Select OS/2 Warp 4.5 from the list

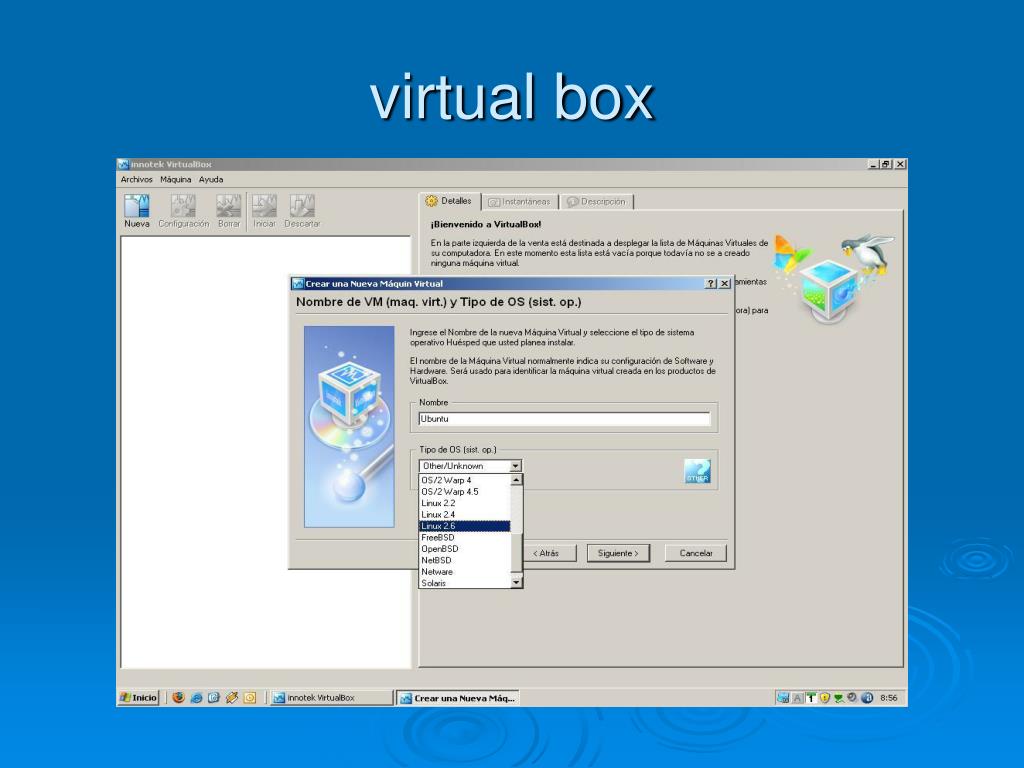coord(464,492)
